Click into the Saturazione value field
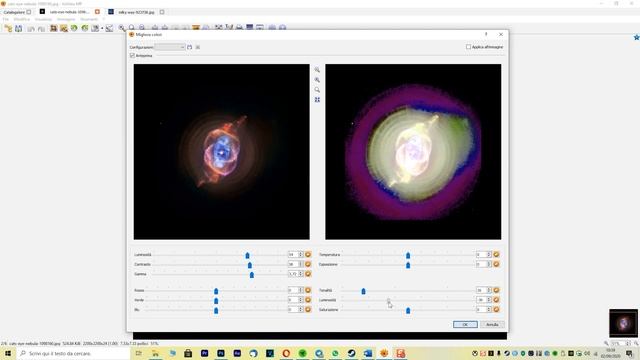The image size is (640, 360). tap(481, 310)
